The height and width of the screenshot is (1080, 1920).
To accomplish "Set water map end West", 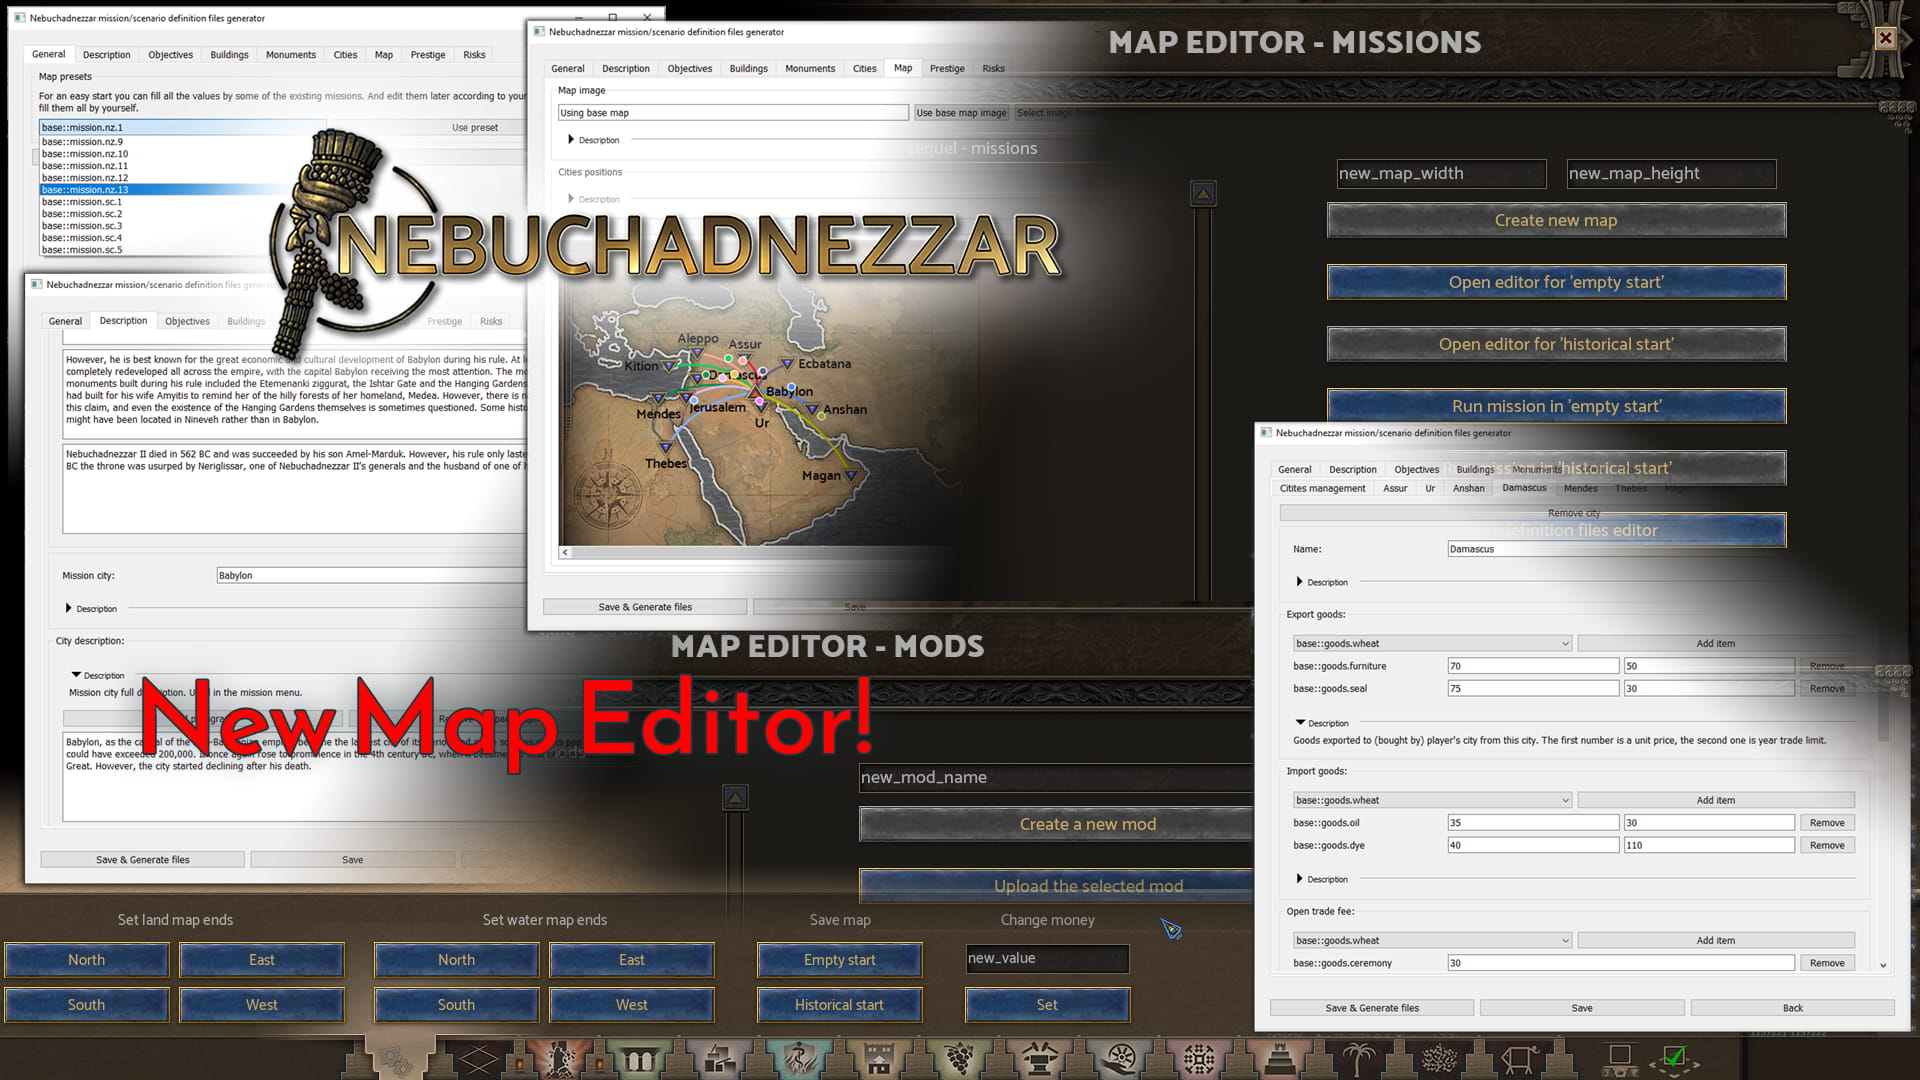I will pyautogui.click(x=632, y=1005).
